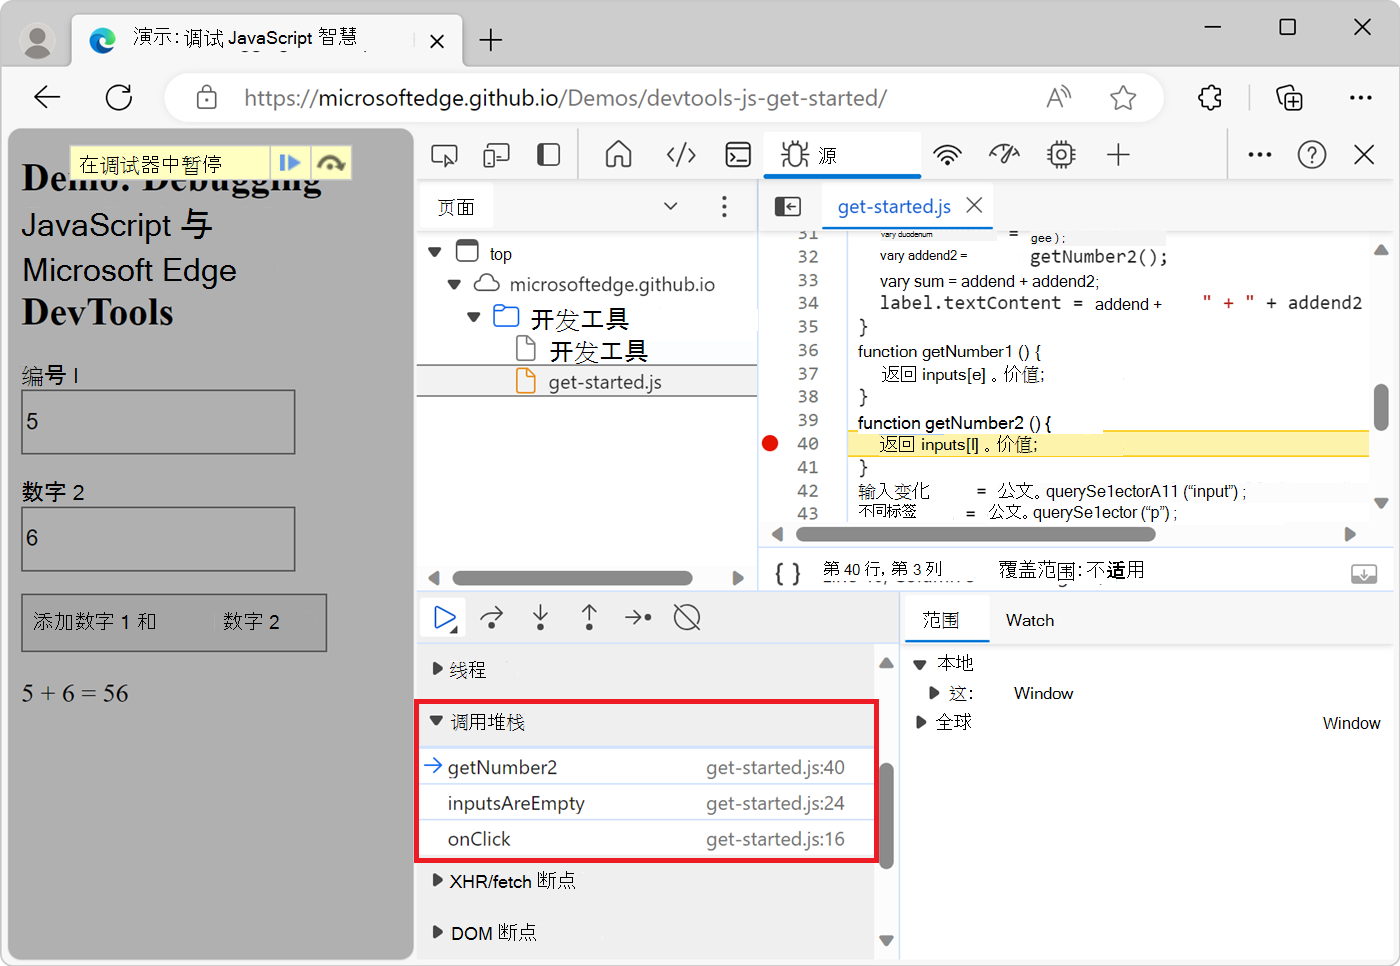1400x966 pixels.
Task: Pretty-print the source with the braces icon
Action: (x=787, y=573)
